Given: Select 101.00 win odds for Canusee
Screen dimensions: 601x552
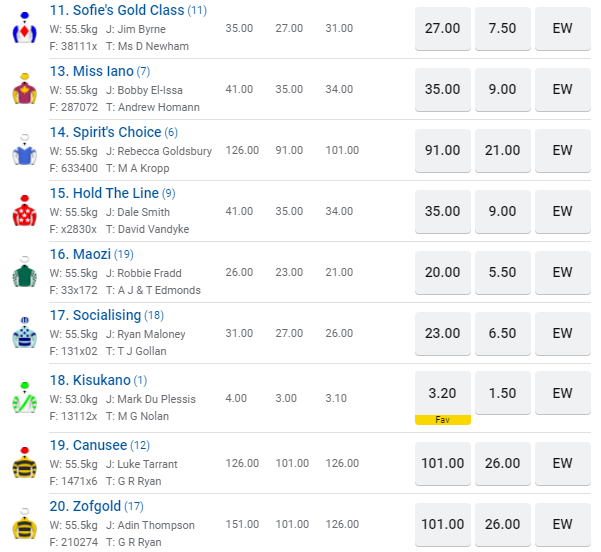Looking at the screenshot, I should [x=443, y=464].
